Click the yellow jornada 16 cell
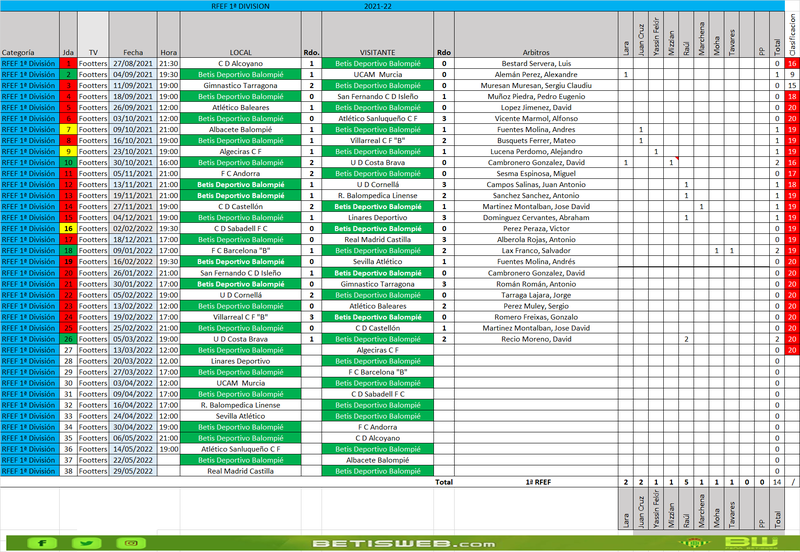800x552 pixels. tap(68, 229)
